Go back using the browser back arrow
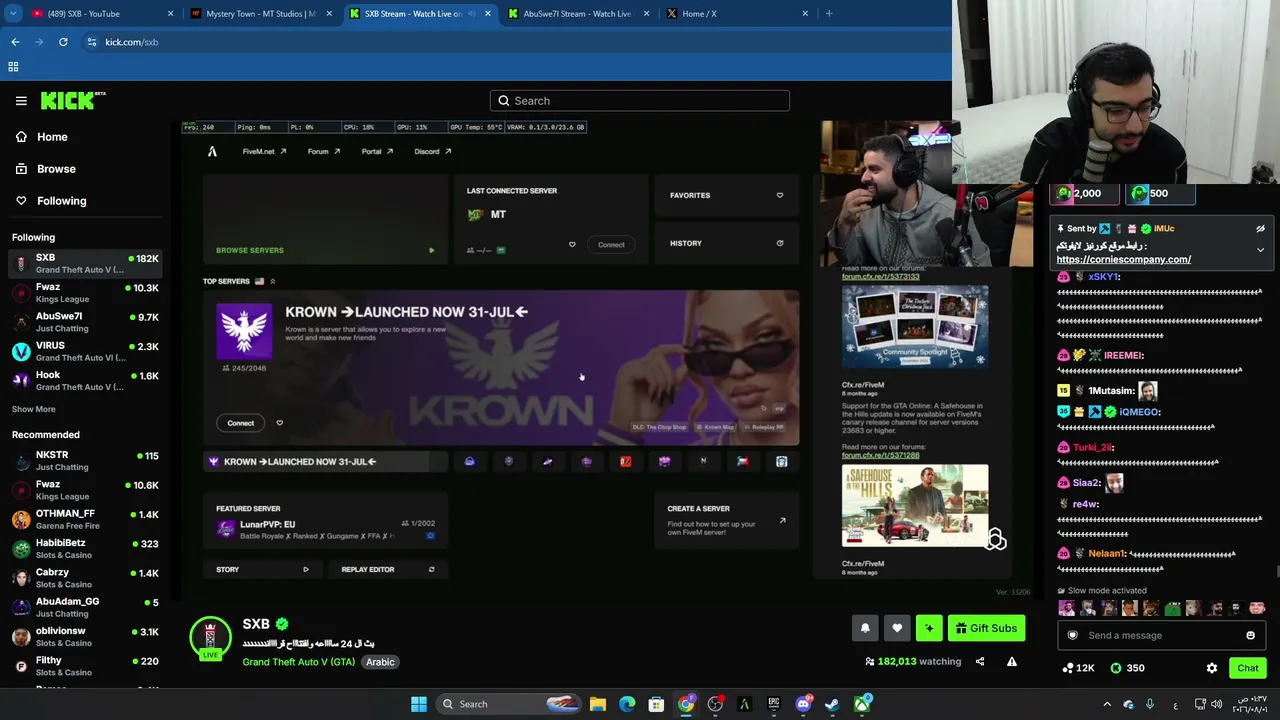This screenshot has width=1280, height=720. tap(15, 42)
